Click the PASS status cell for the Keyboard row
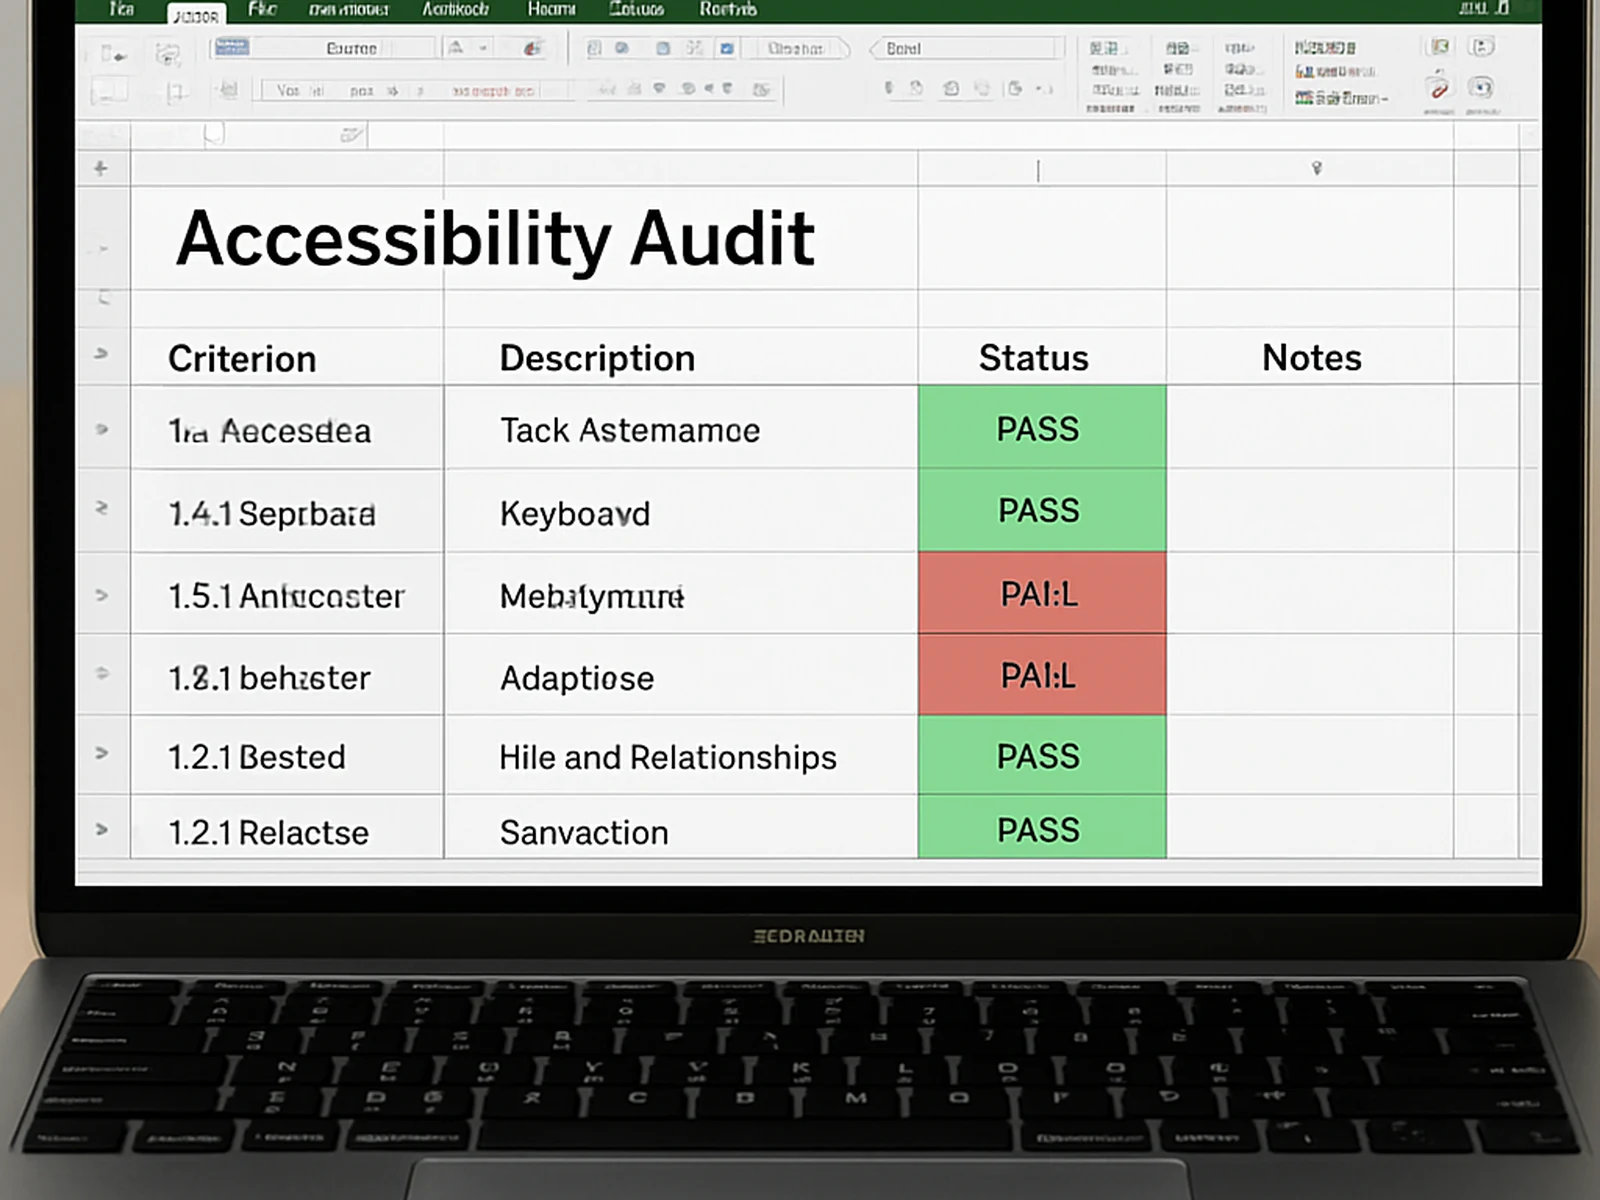The width and height of the screenshot is (1600, 1200). pyautogui.click(x=1040, y=511)
